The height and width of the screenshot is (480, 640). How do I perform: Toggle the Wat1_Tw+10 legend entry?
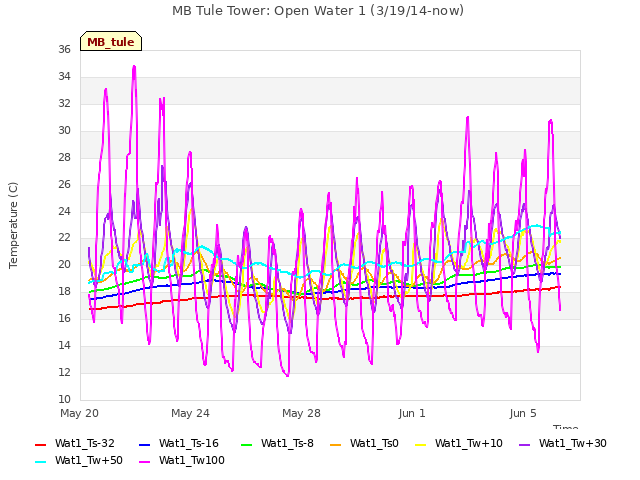pos(459,443)
